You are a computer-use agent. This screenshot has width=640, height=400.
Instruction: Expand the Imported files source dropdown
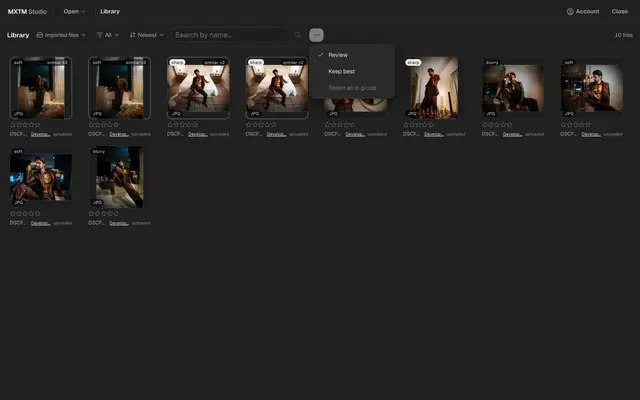pyautogui.click(x=62, y=35)
